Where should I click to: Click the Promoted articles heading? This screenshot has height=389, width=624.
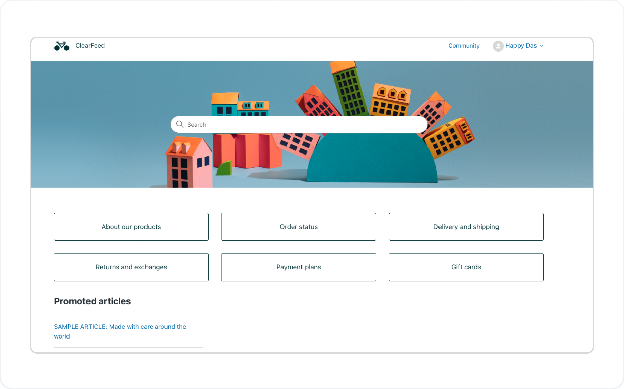coord(92,301)
